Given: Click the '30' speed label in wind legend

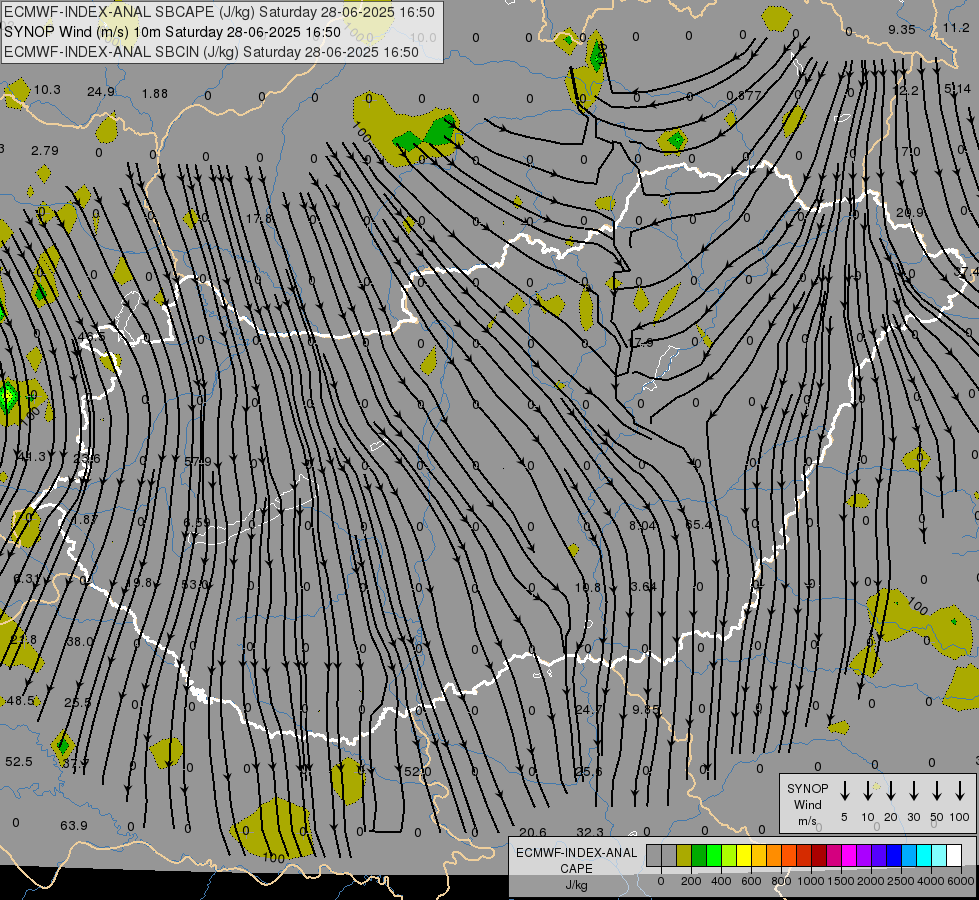Looking at the screenshot, I should [x=913, y=817].
